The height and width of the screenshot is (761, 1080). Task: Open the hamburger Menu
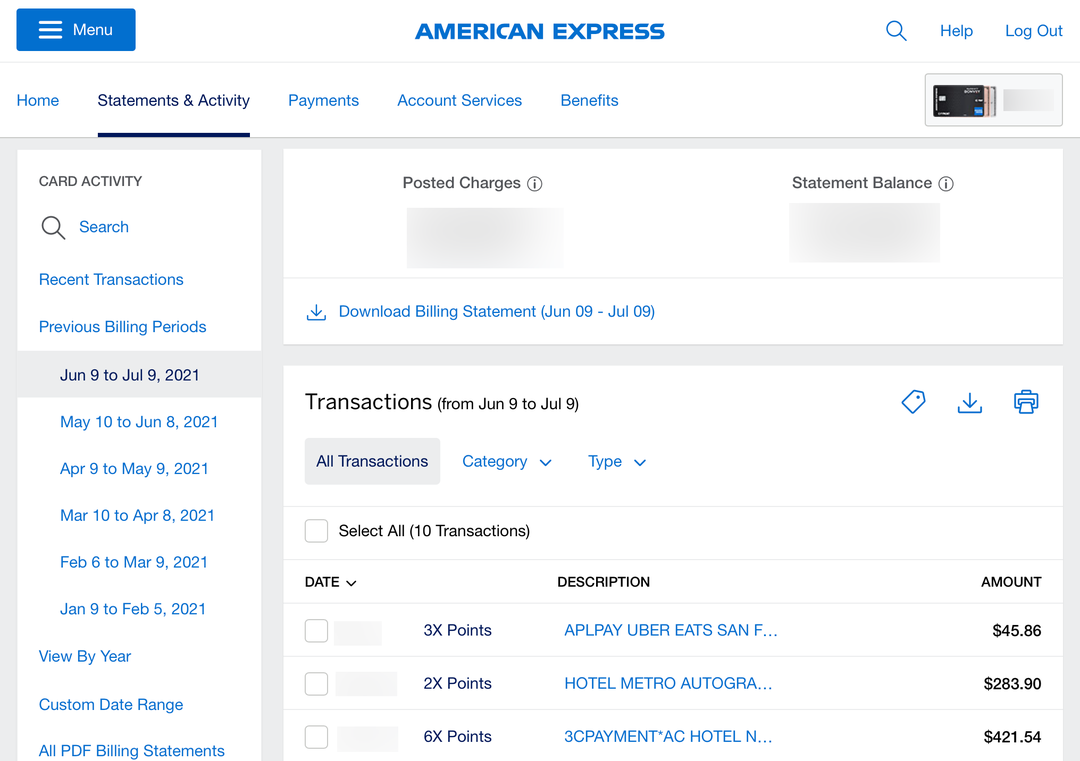[75, 30]
